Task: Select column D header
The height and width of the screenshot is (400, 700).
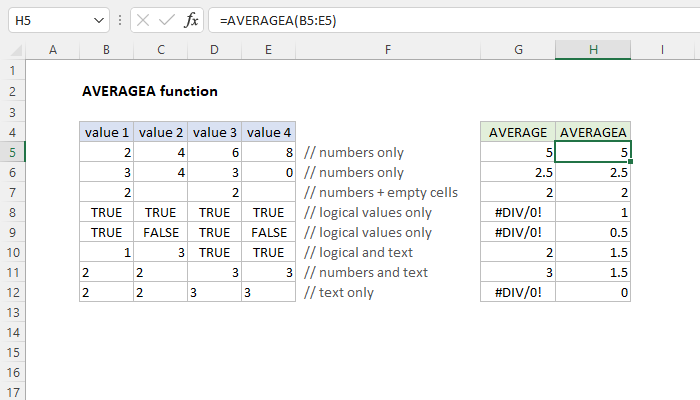Action: point(214,50)
